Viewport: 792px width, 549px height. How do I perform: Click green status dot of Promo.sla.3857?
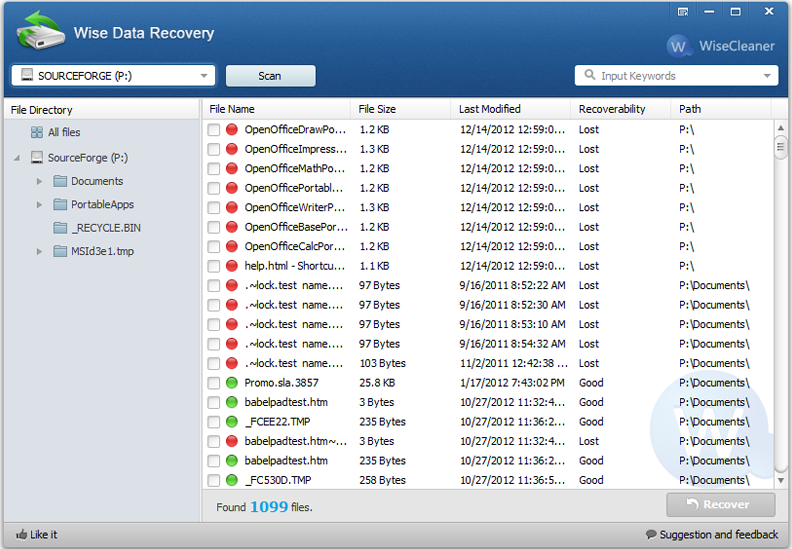pos(232,382)
